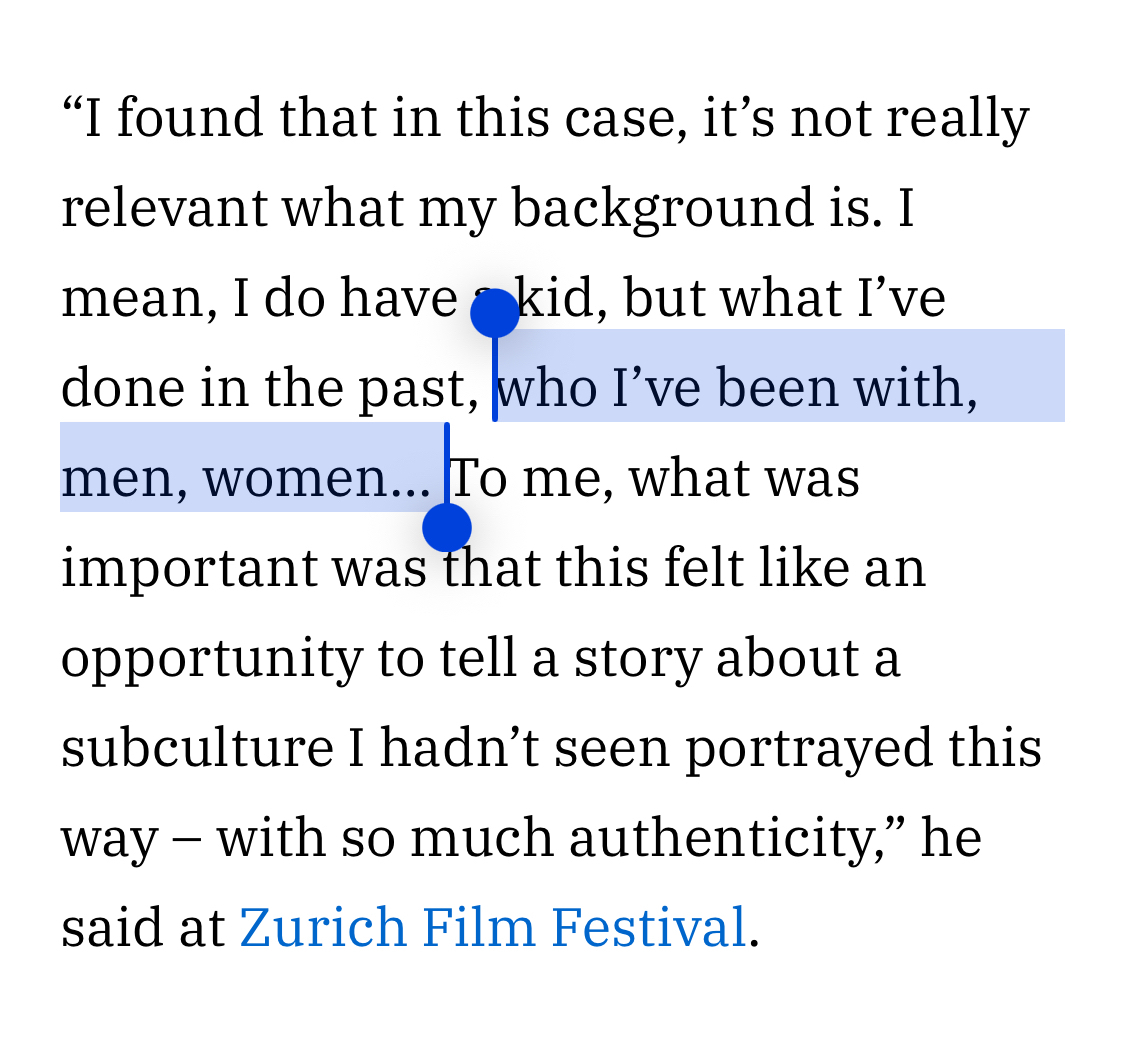Click the highlighted phrase "who I've been with"
This screenshot has width=1125, height=1041.
(x=735, y=389)
